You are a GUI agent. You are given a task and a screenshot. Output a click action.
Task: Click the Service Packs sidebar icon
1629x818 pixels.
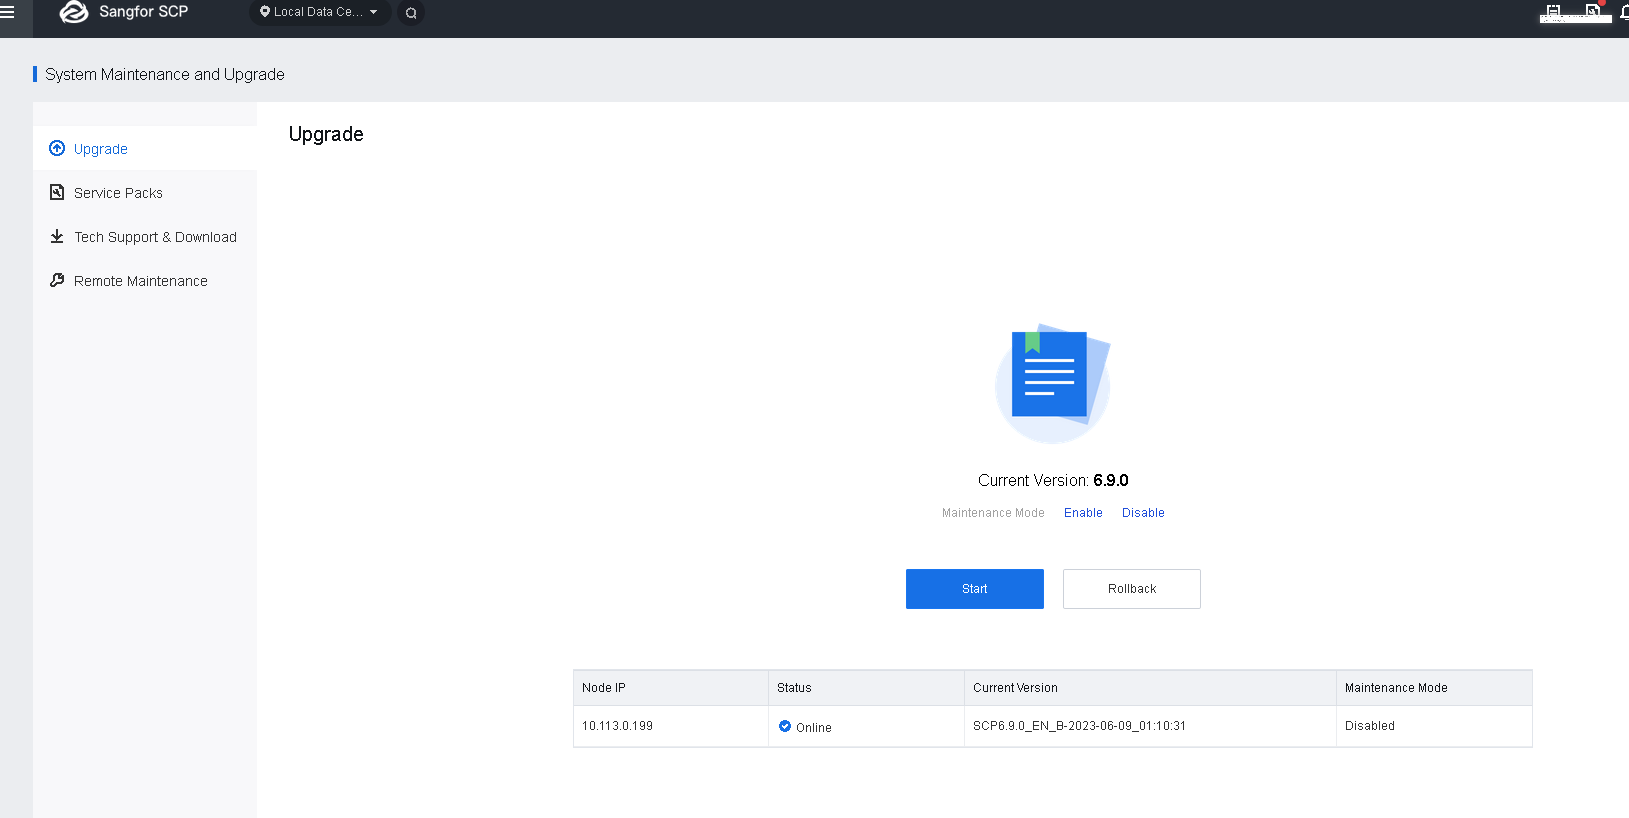pos(57,192)
